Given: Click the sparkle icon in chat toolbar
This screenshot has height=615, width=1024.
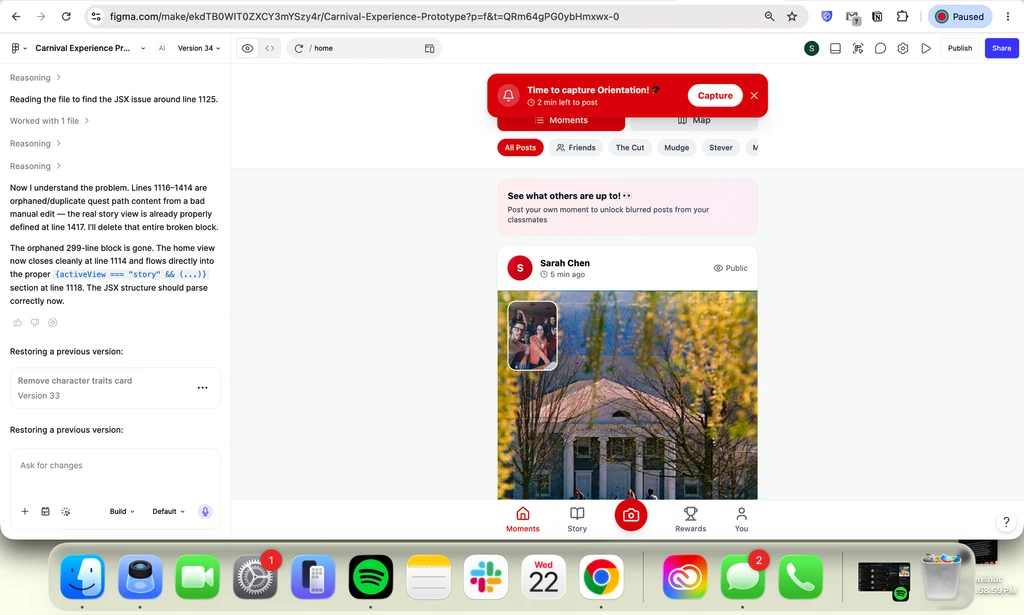Looking at the screenshot, I should click(66, 512).
